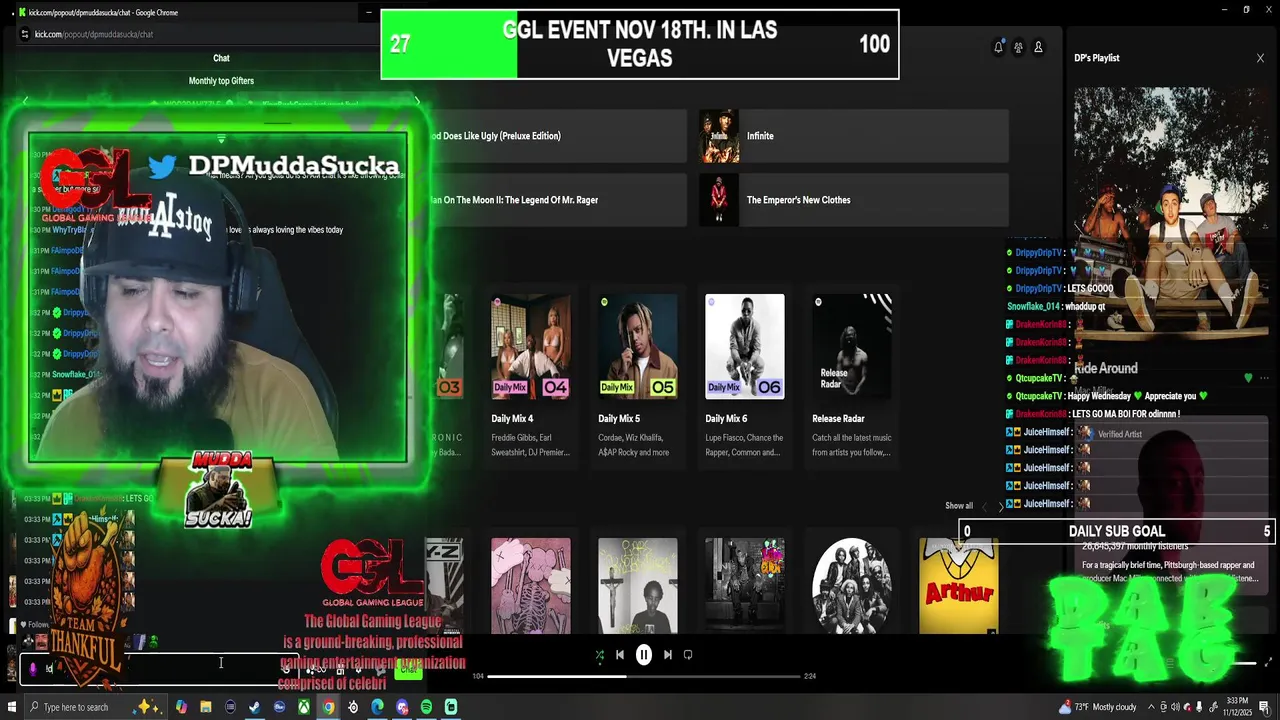This screenshot has width=1280, height=720.
Task: Click Show all link
Action: click(x=959, y=506)
